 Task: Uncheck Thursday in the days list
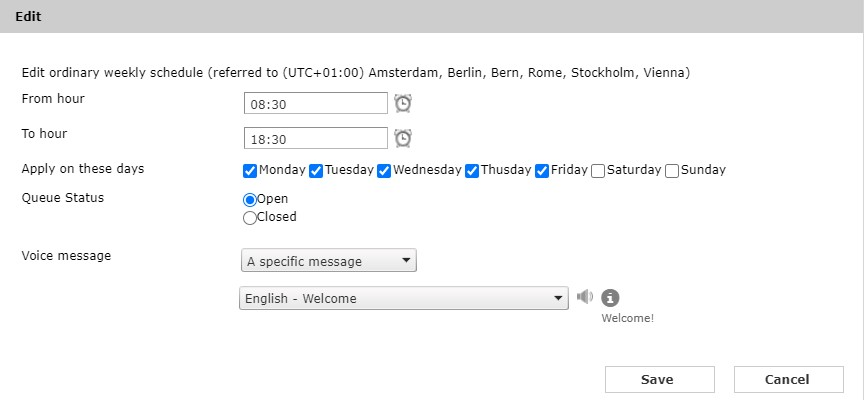(472, 170)
